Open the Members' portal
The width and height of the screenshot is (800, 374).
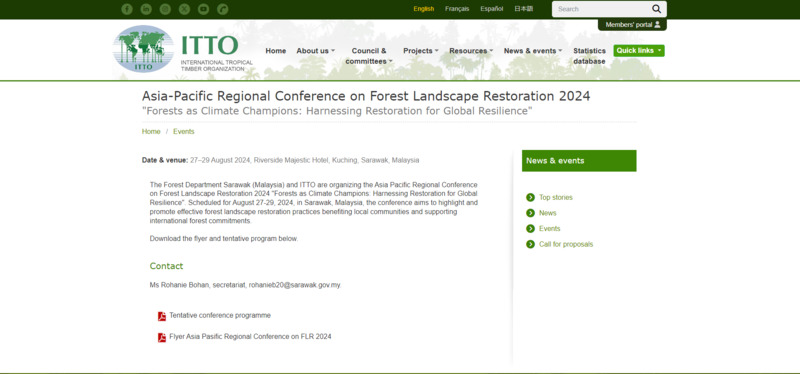tap(632, 24)
